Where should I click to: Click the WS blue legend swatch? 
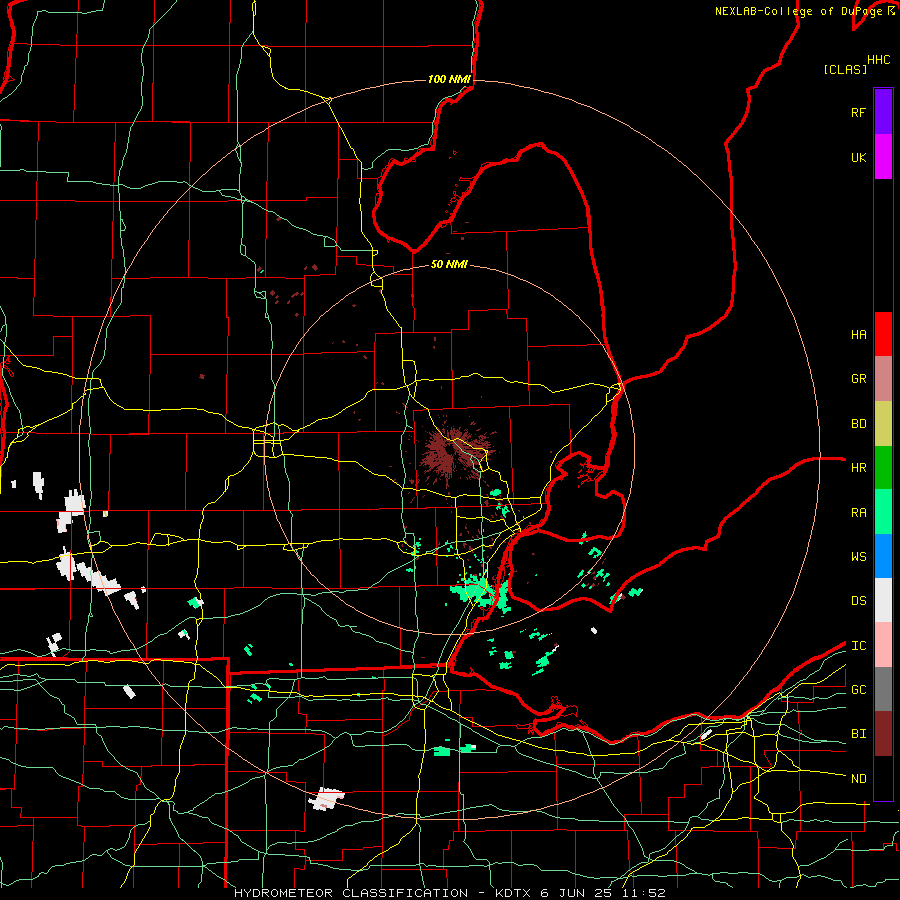click(883, 556)
